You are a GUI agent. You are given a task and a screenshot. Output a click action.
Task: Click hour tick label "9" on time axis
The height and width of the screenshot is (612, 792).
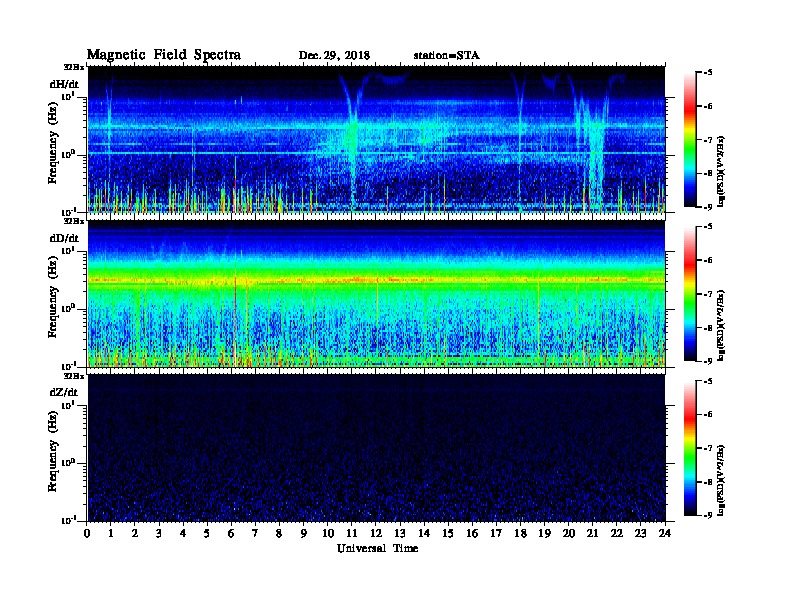point(304,533)
